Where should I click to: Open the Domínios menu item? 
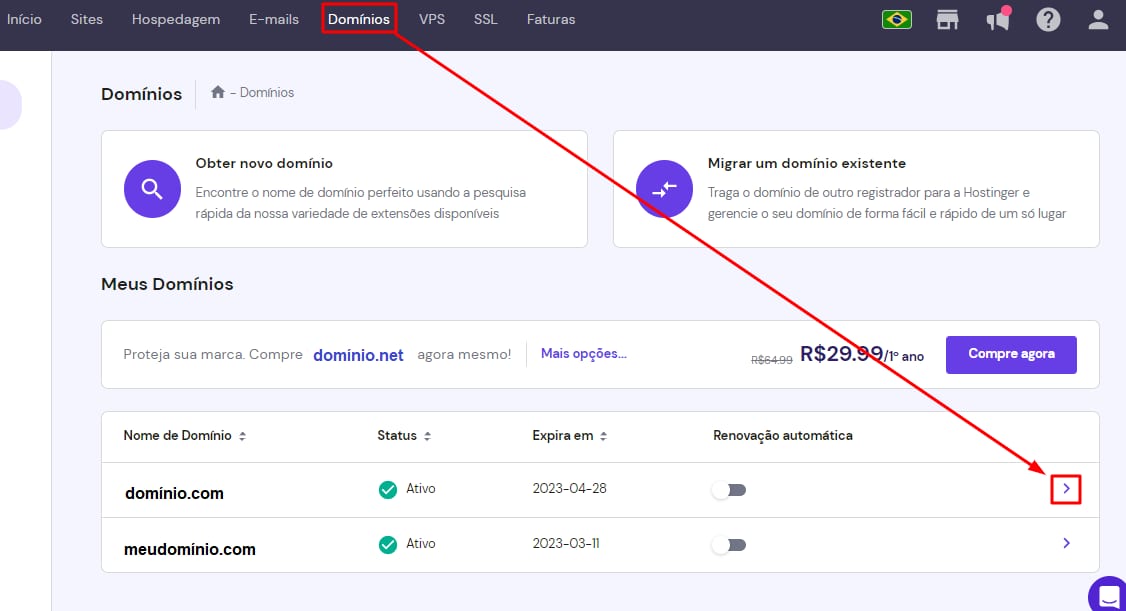[x=359, y=19]
